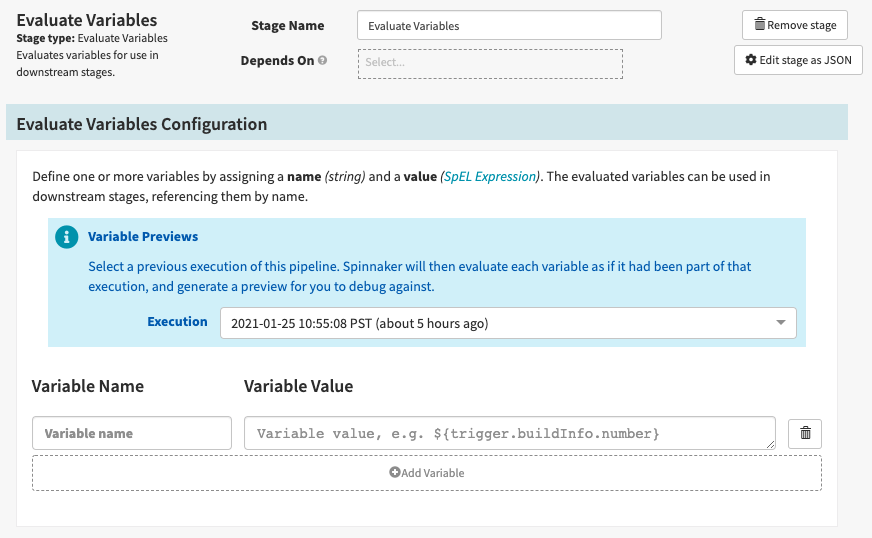Image resolution: width=872 pixels, height=538 pixels.
Task: Click the Variable Previews heading
Action: [x=143, y=237]
